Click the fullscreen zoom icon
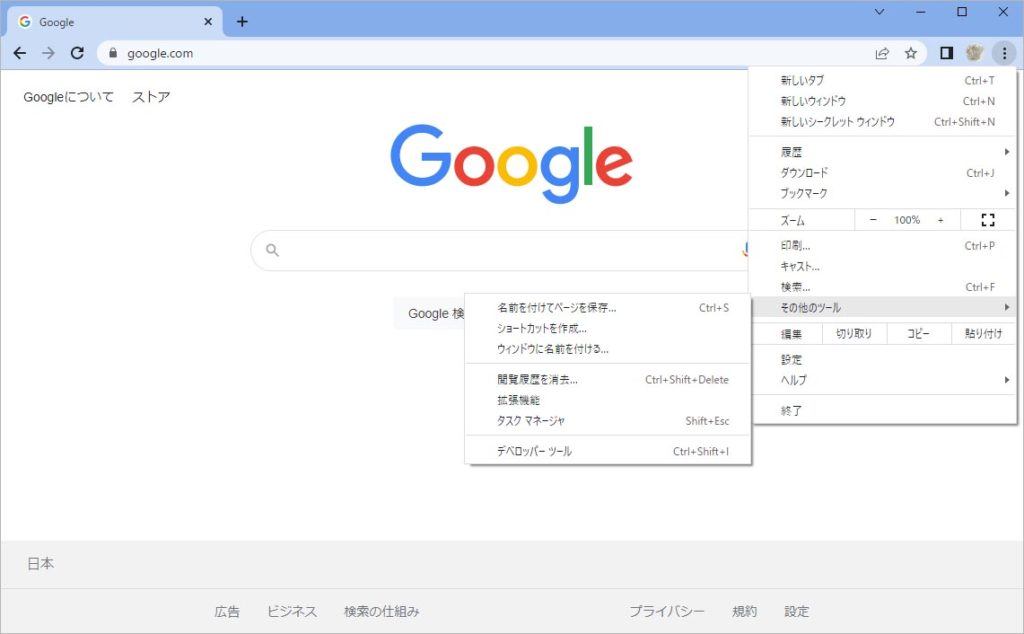The height and width of the screenshot is (634, 1024). pyautogui.click(x=988, y=220)
